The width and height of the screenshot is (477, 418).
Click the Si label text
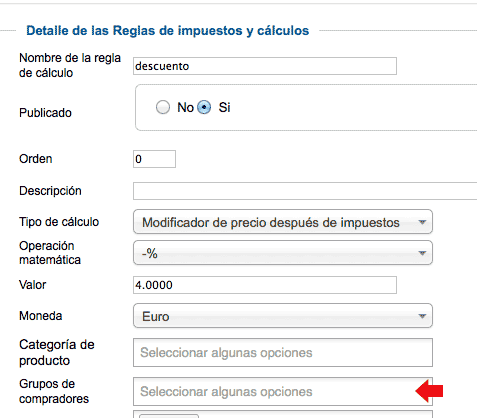click(224, 107)
